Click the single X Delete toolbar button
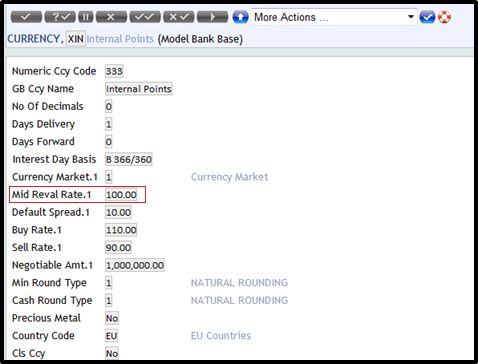Viewport: 478px width, 364px height. coord(111,17)
